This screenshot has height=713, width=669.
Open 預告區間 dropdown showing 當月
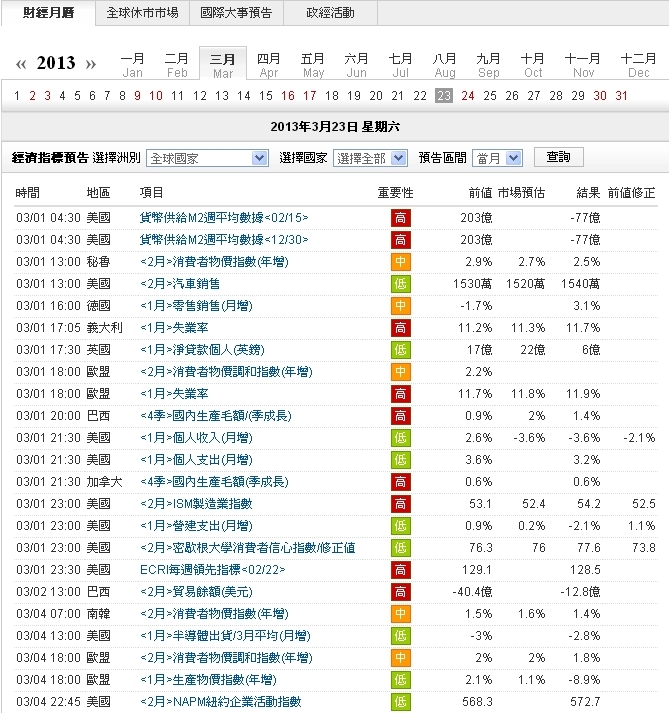click(498, 158)
